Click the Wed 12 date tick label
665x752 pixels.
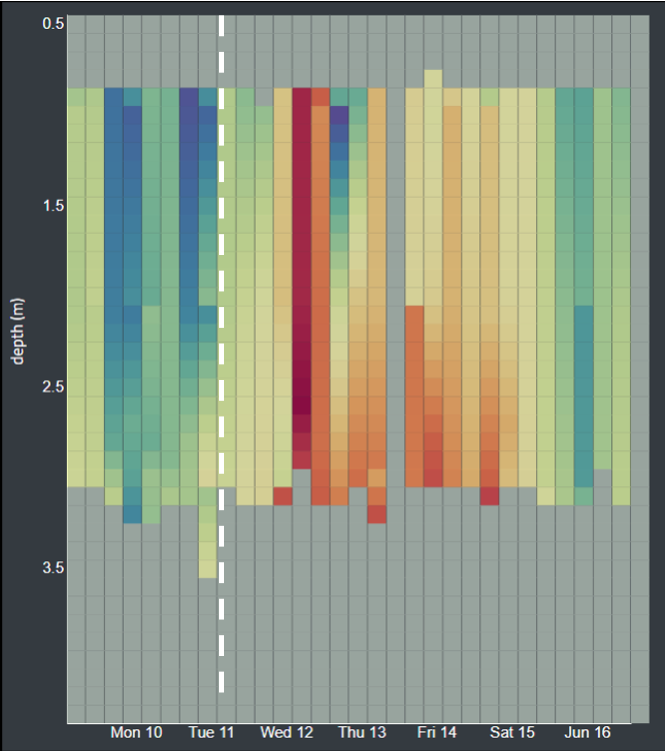(x=287, y=733)
